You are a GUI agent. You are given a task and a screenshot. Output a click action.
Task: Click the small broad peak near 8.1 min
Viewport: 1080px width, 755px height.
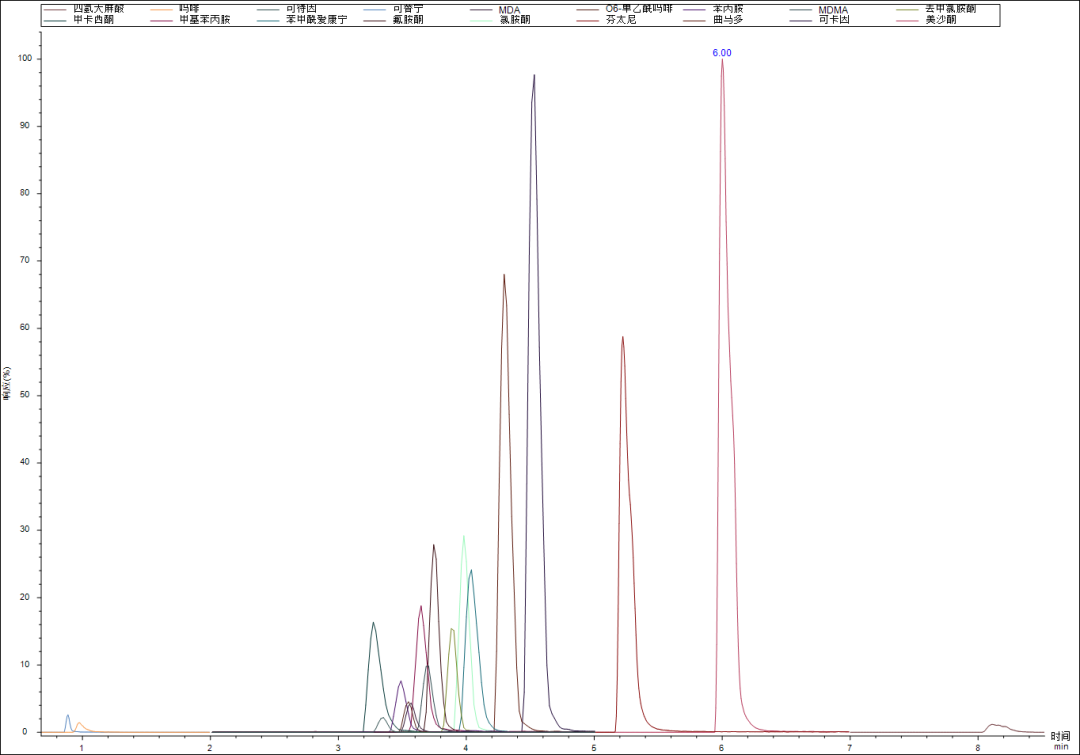click(994, 725)
